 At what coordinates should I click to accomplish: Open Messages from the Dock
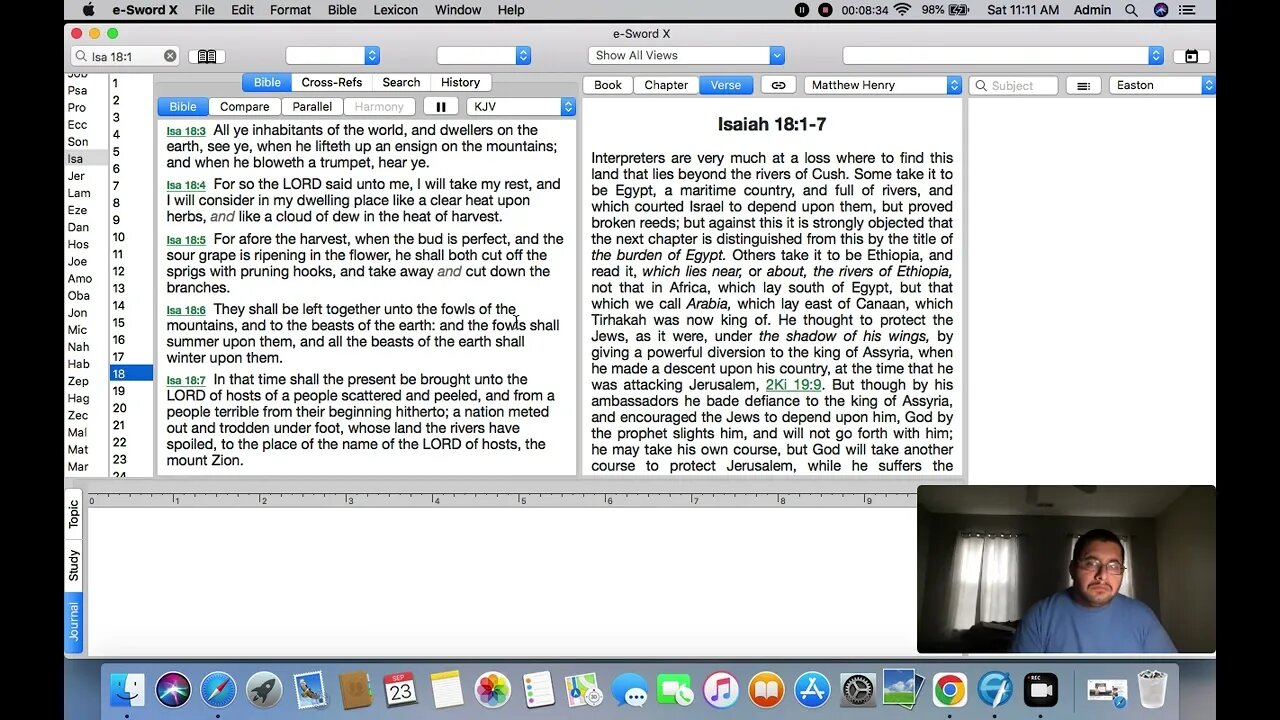[629, 690]
